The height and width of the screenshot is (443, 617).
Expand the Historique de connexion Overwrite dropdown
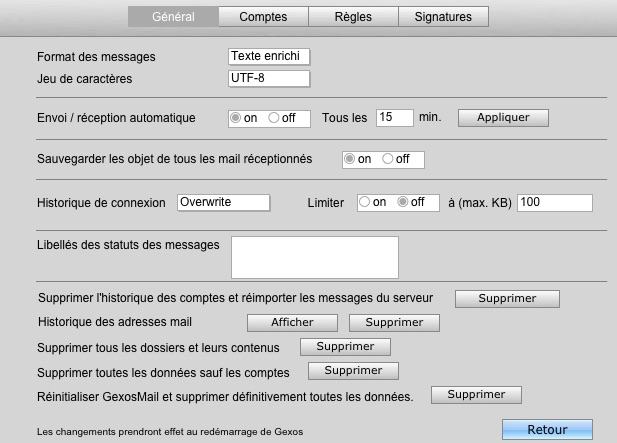tap(224, 202)
